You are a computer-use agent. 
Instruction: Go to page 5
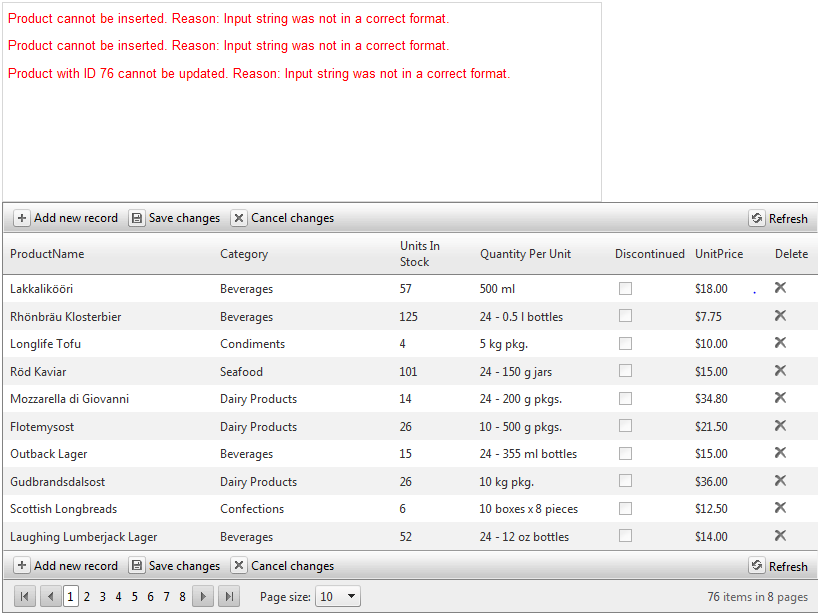tap(135, 597)
